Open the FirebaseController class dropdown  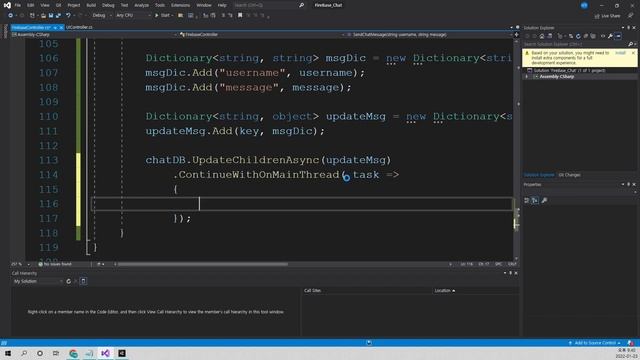click(x=261, y=35)
